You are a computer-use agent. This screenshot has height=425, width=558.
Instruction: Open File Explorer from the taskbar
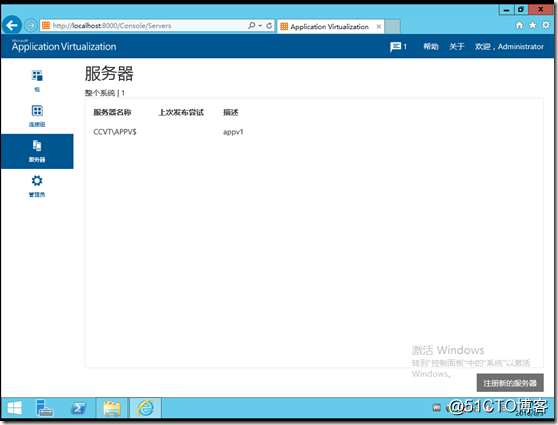[112, 408]
